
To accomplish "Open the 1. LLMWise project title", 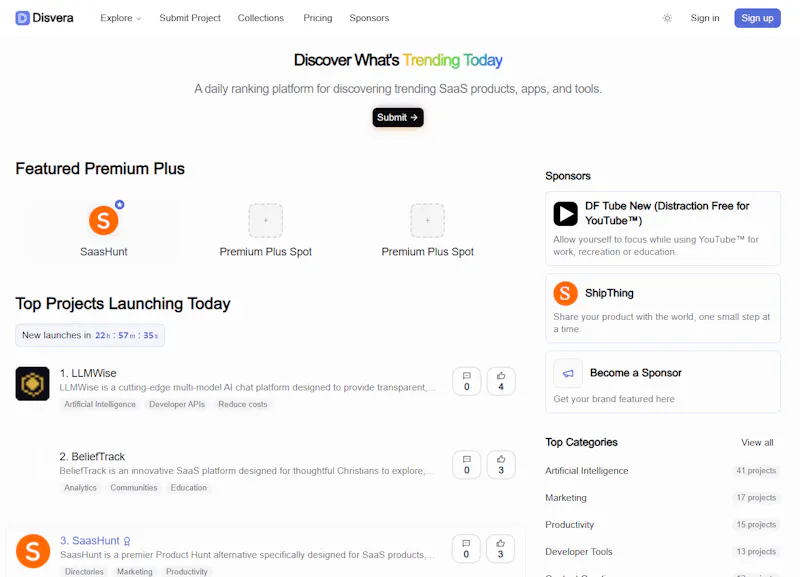I will (88, 373).
